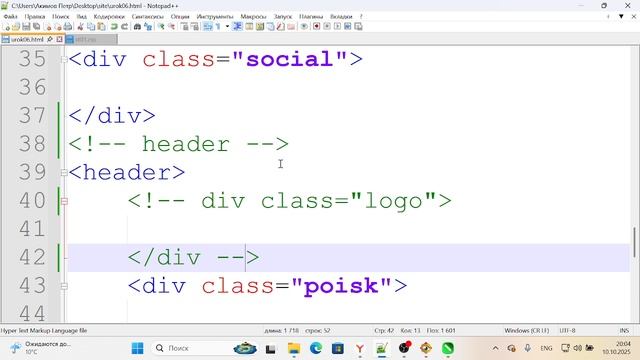The height and width of the screenshot is (360, 640).
Task: Open the document list down-arrow at top right
Action: click(621, 16)
